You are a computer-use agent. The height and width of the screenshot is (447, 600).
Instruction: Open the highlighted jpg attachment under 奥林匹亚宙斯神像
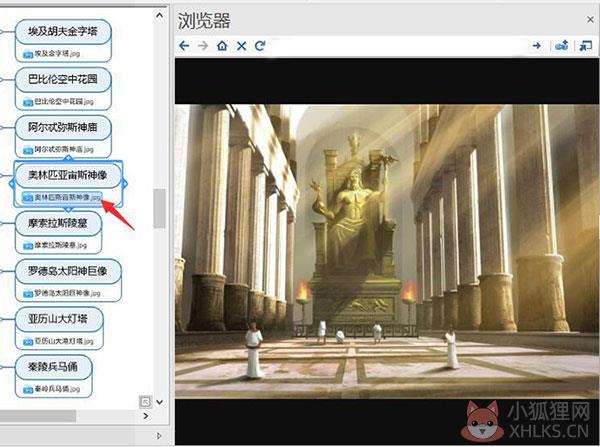click(x=62, y=197)
